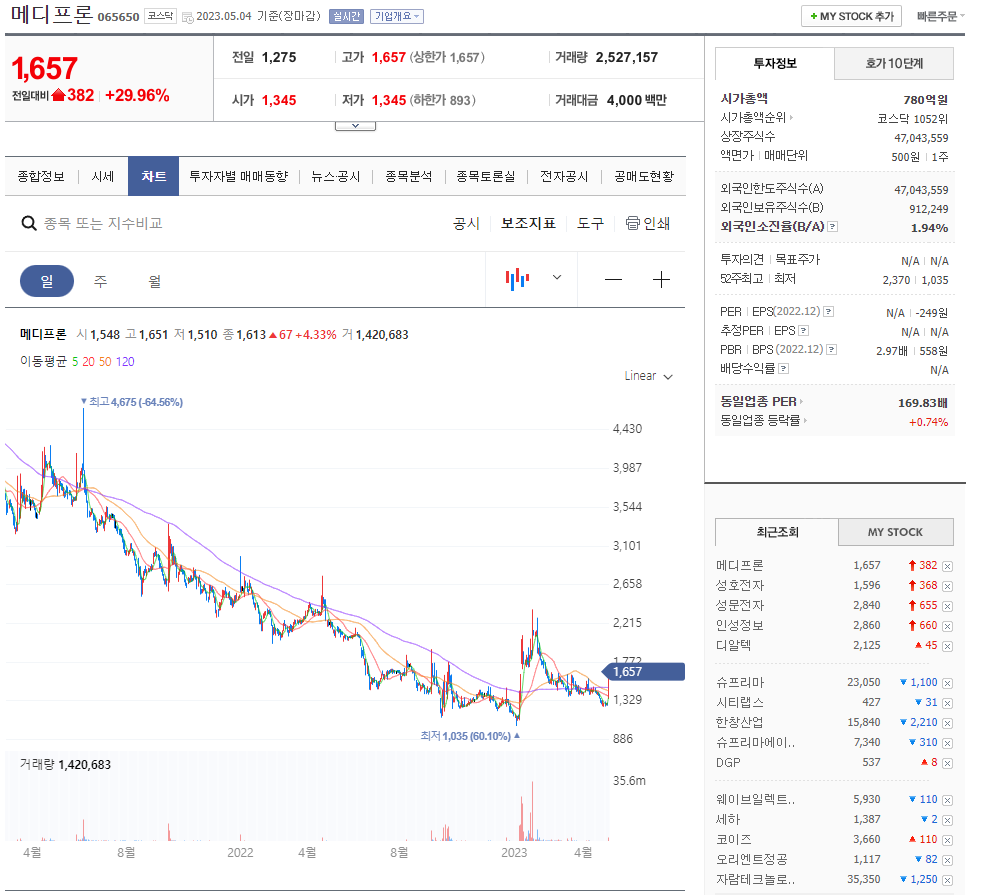Click help icon next to 배당수익률
This screenshot has height=895, width=982.
click(x=783, y=369)
